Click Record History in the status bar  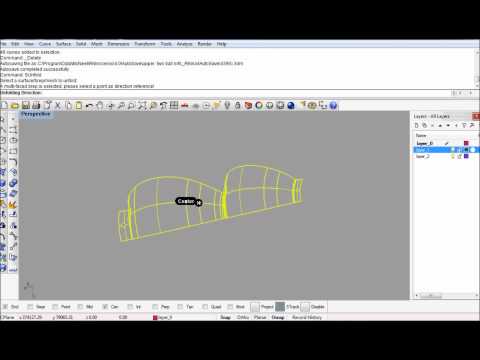click(307, 317)
